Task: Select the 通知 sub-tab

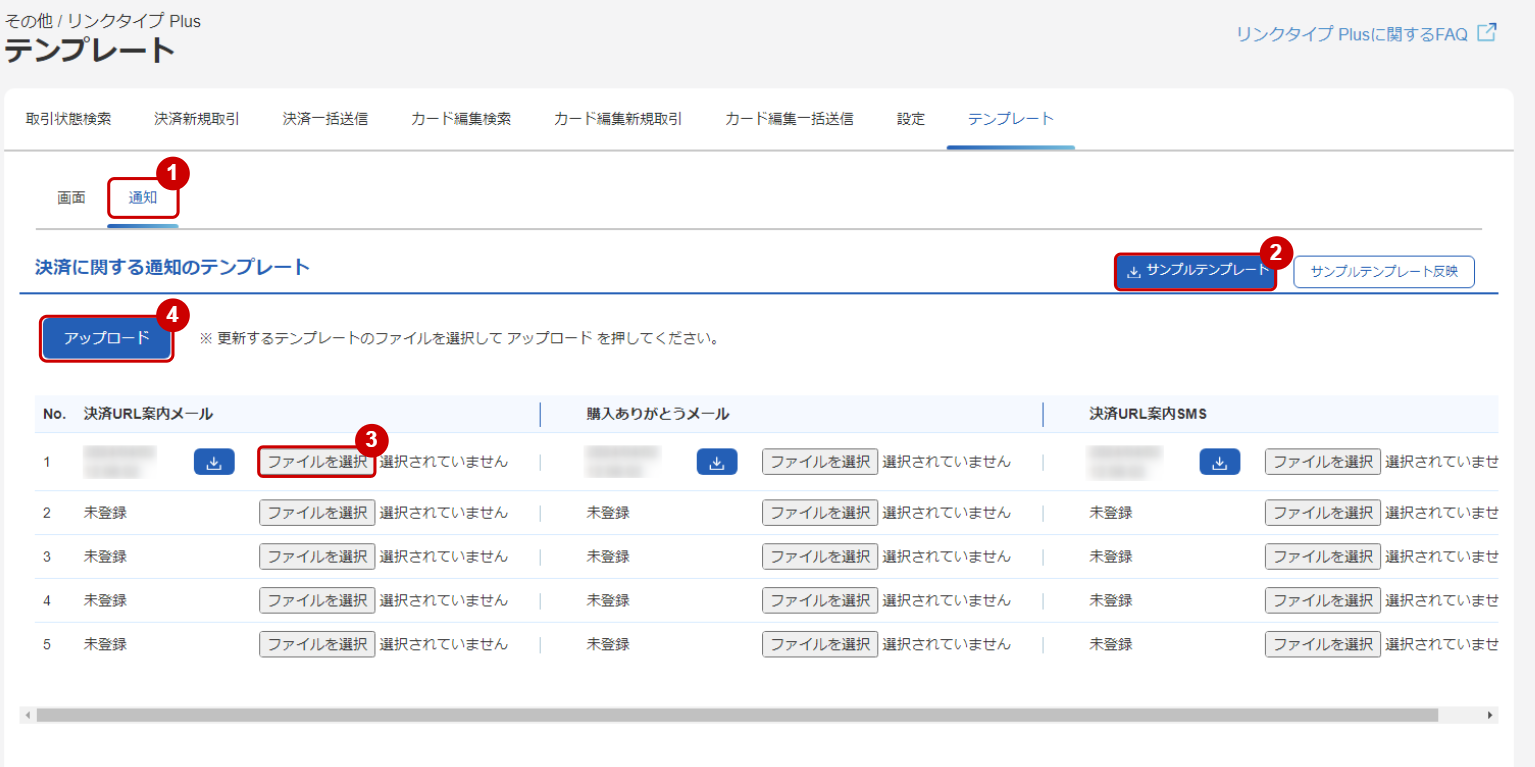Action: click(x=143, y=198)
